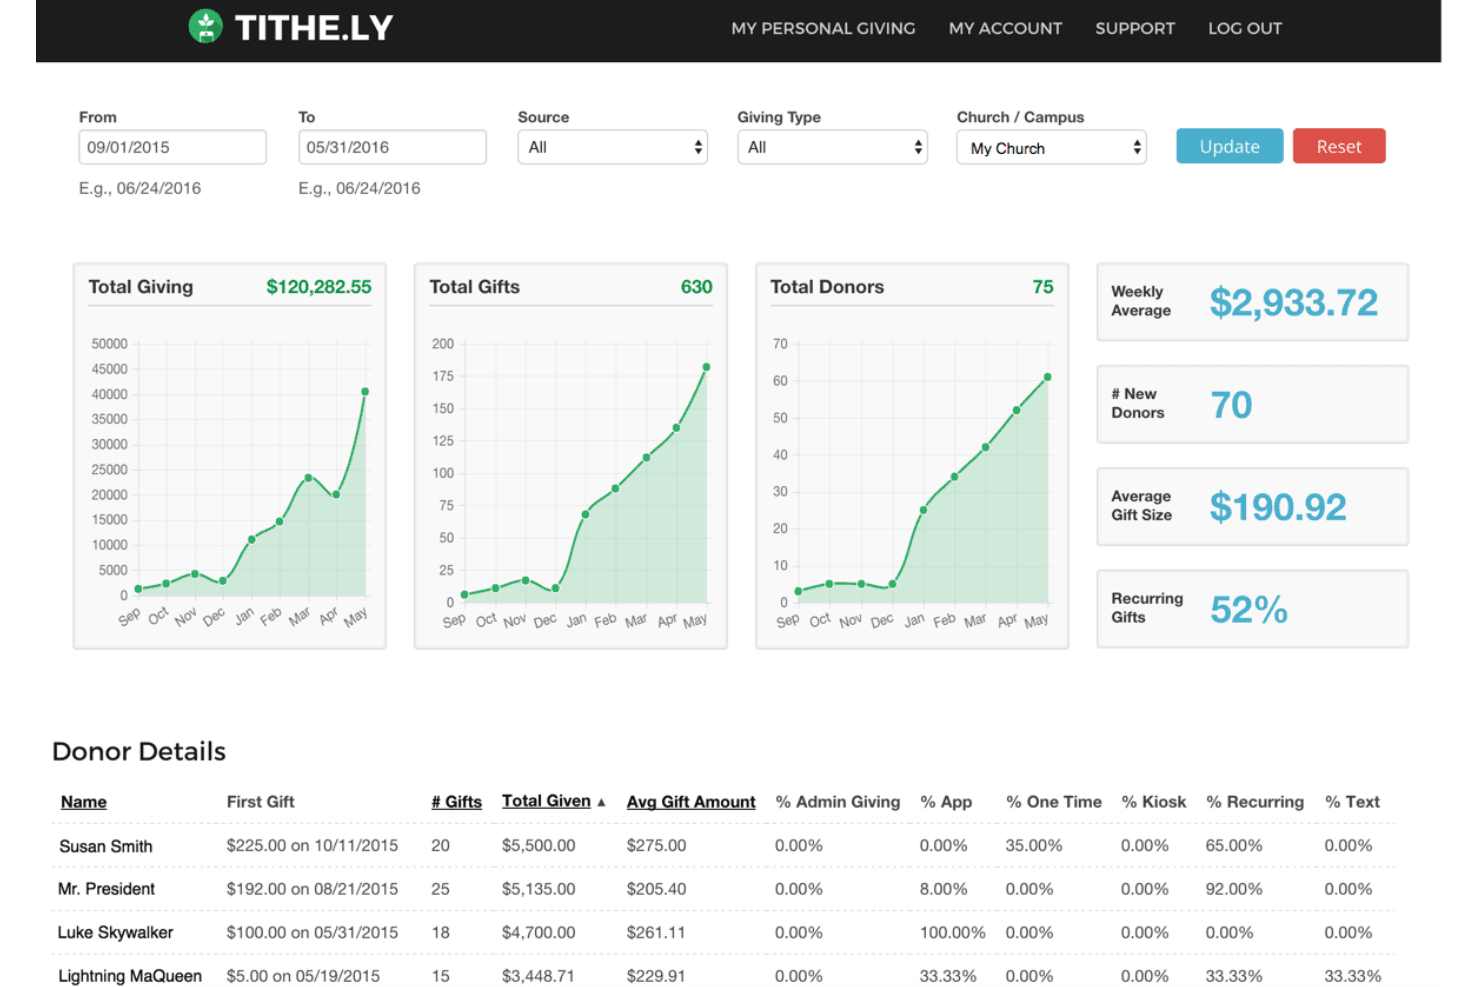Click the % One Time column header

click(1054, 802)
